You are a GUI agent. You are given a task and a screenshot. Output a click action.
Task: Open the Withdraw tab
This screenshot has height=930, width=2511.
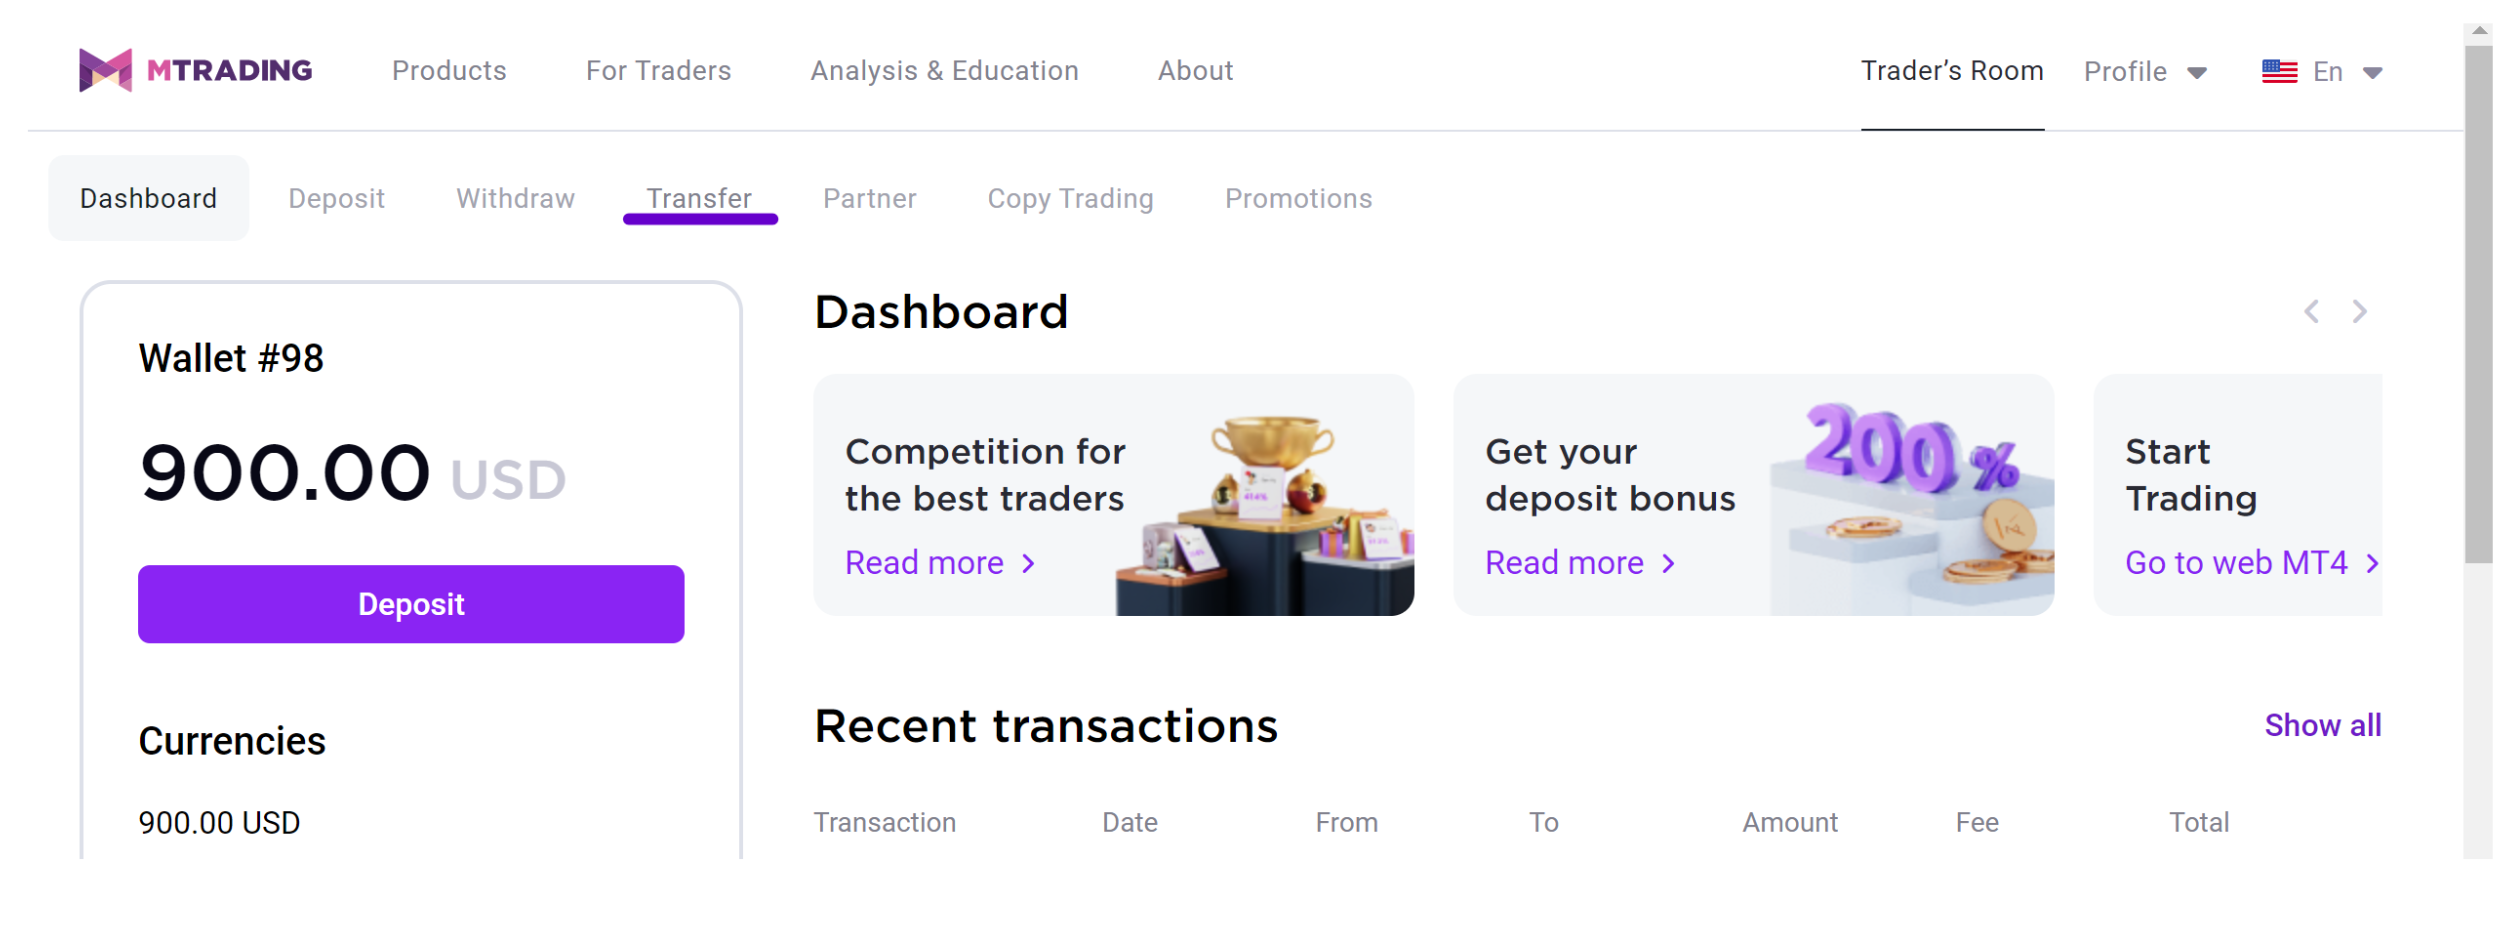coord(515,199)
